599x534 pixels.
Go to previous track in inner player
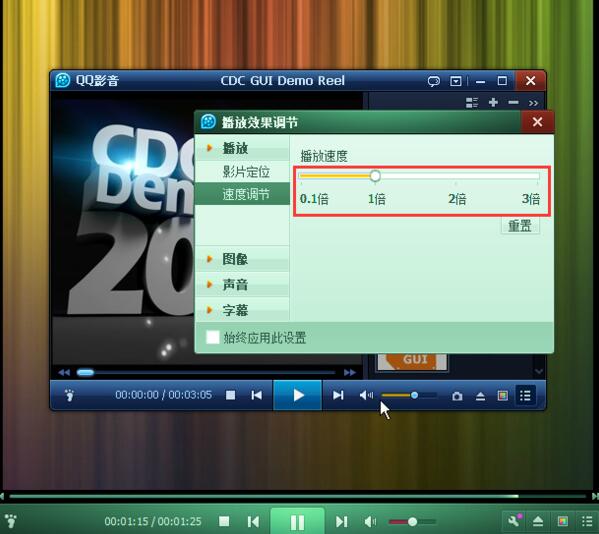257,395
